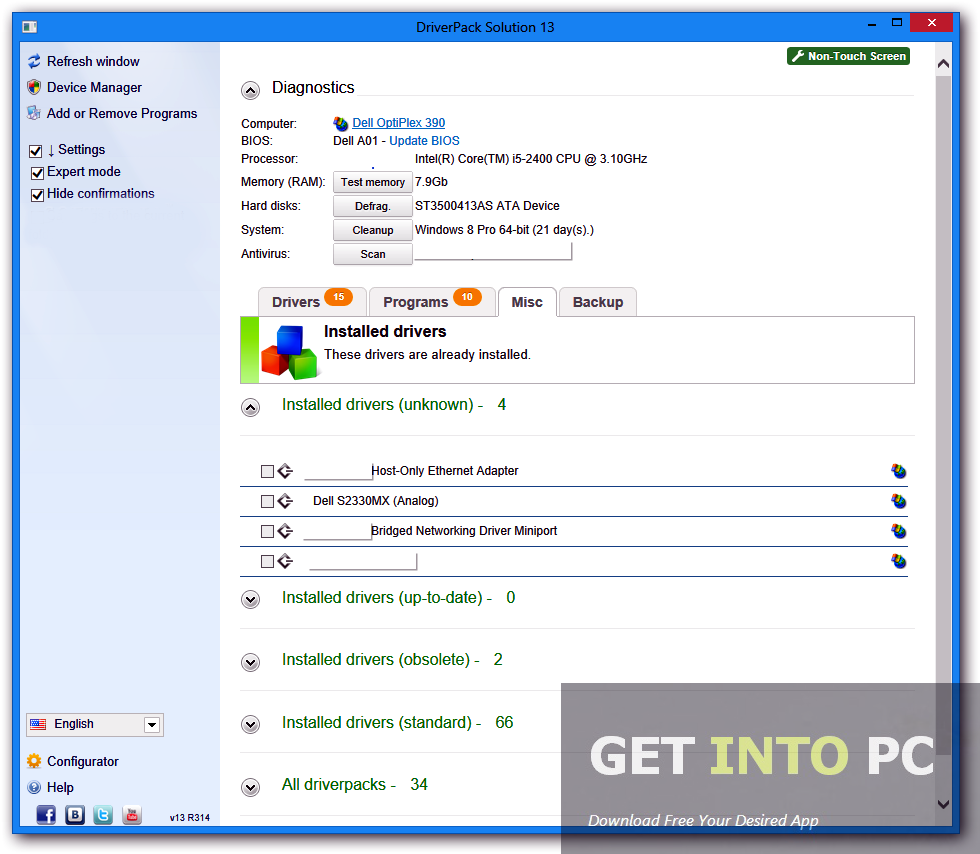Uncheck Expert mode
The image size is (980, 854).
click(37, 173)
